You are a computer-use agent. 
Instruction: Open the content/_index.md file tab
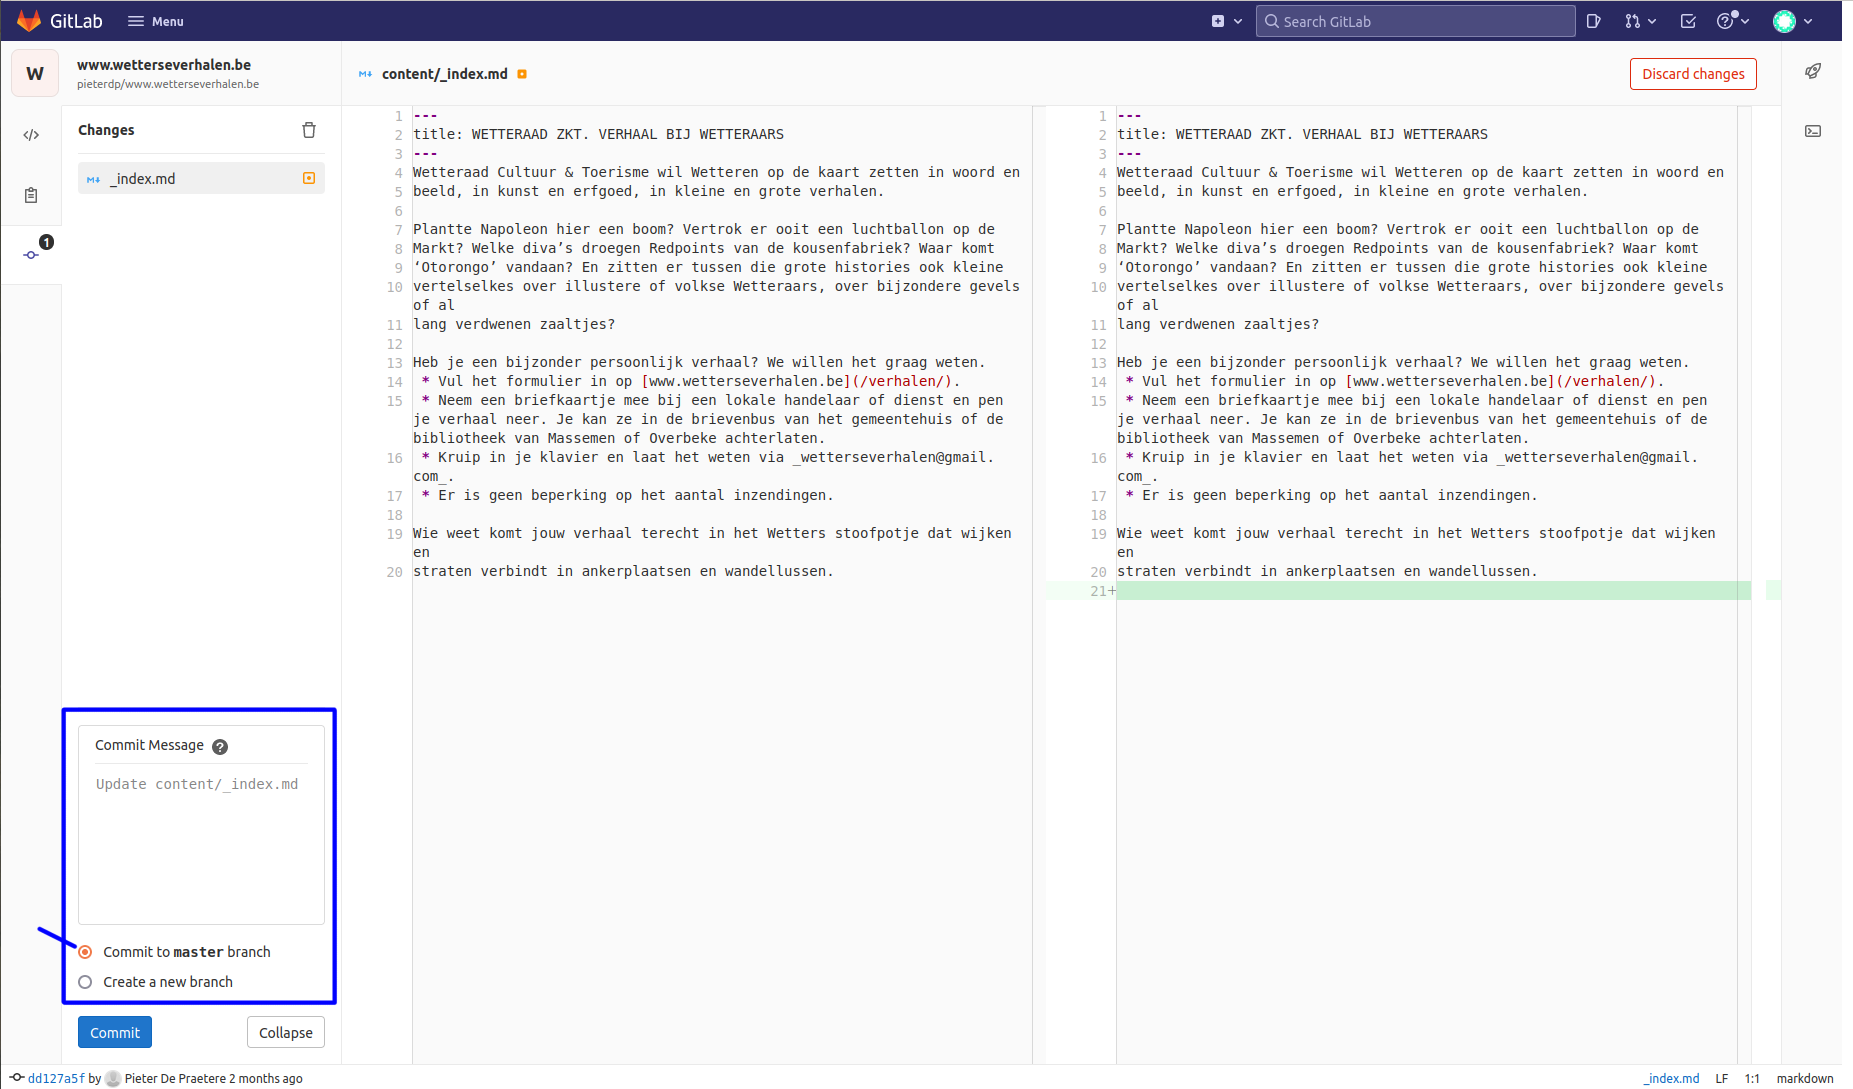tap(443, 73)
